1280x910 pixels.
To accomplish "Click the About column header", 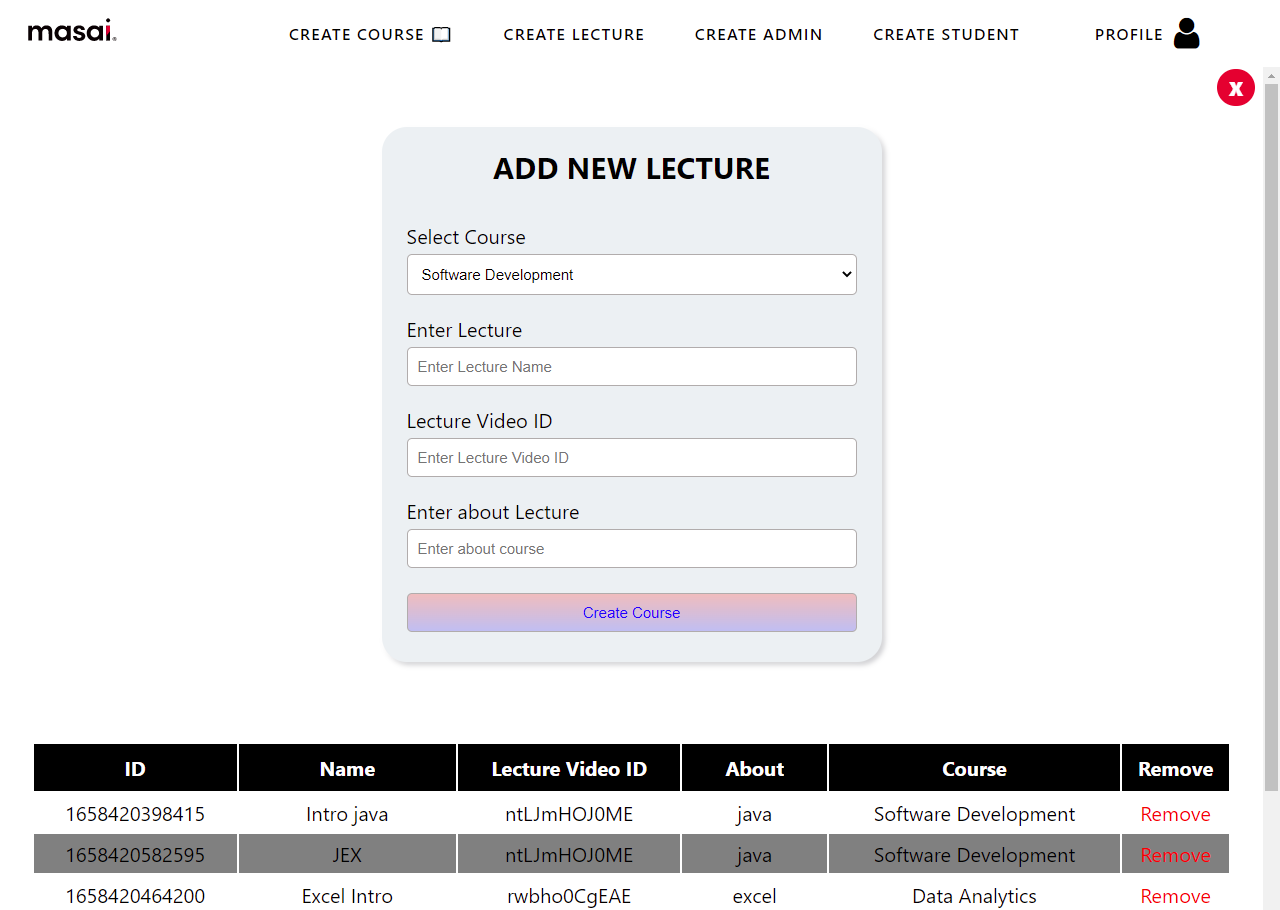I will click(x=754, y=768).
